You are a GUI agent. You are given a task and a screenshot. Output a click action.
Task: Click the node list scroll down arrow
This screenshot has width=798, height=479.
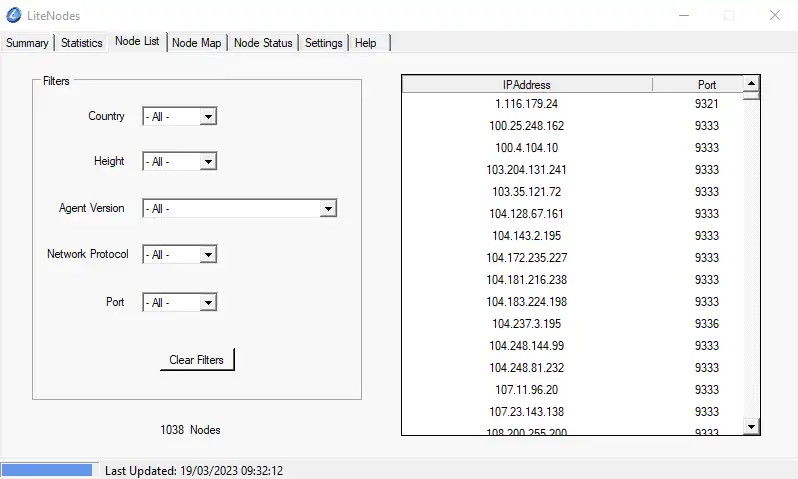[x=751, y=426]
